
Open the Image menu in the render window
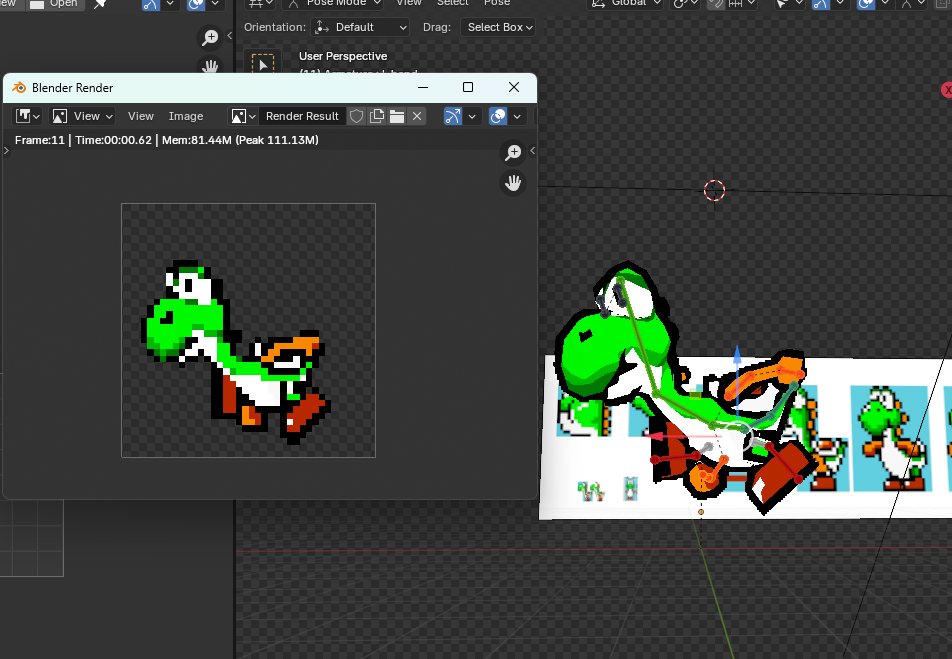coord(186,115)
